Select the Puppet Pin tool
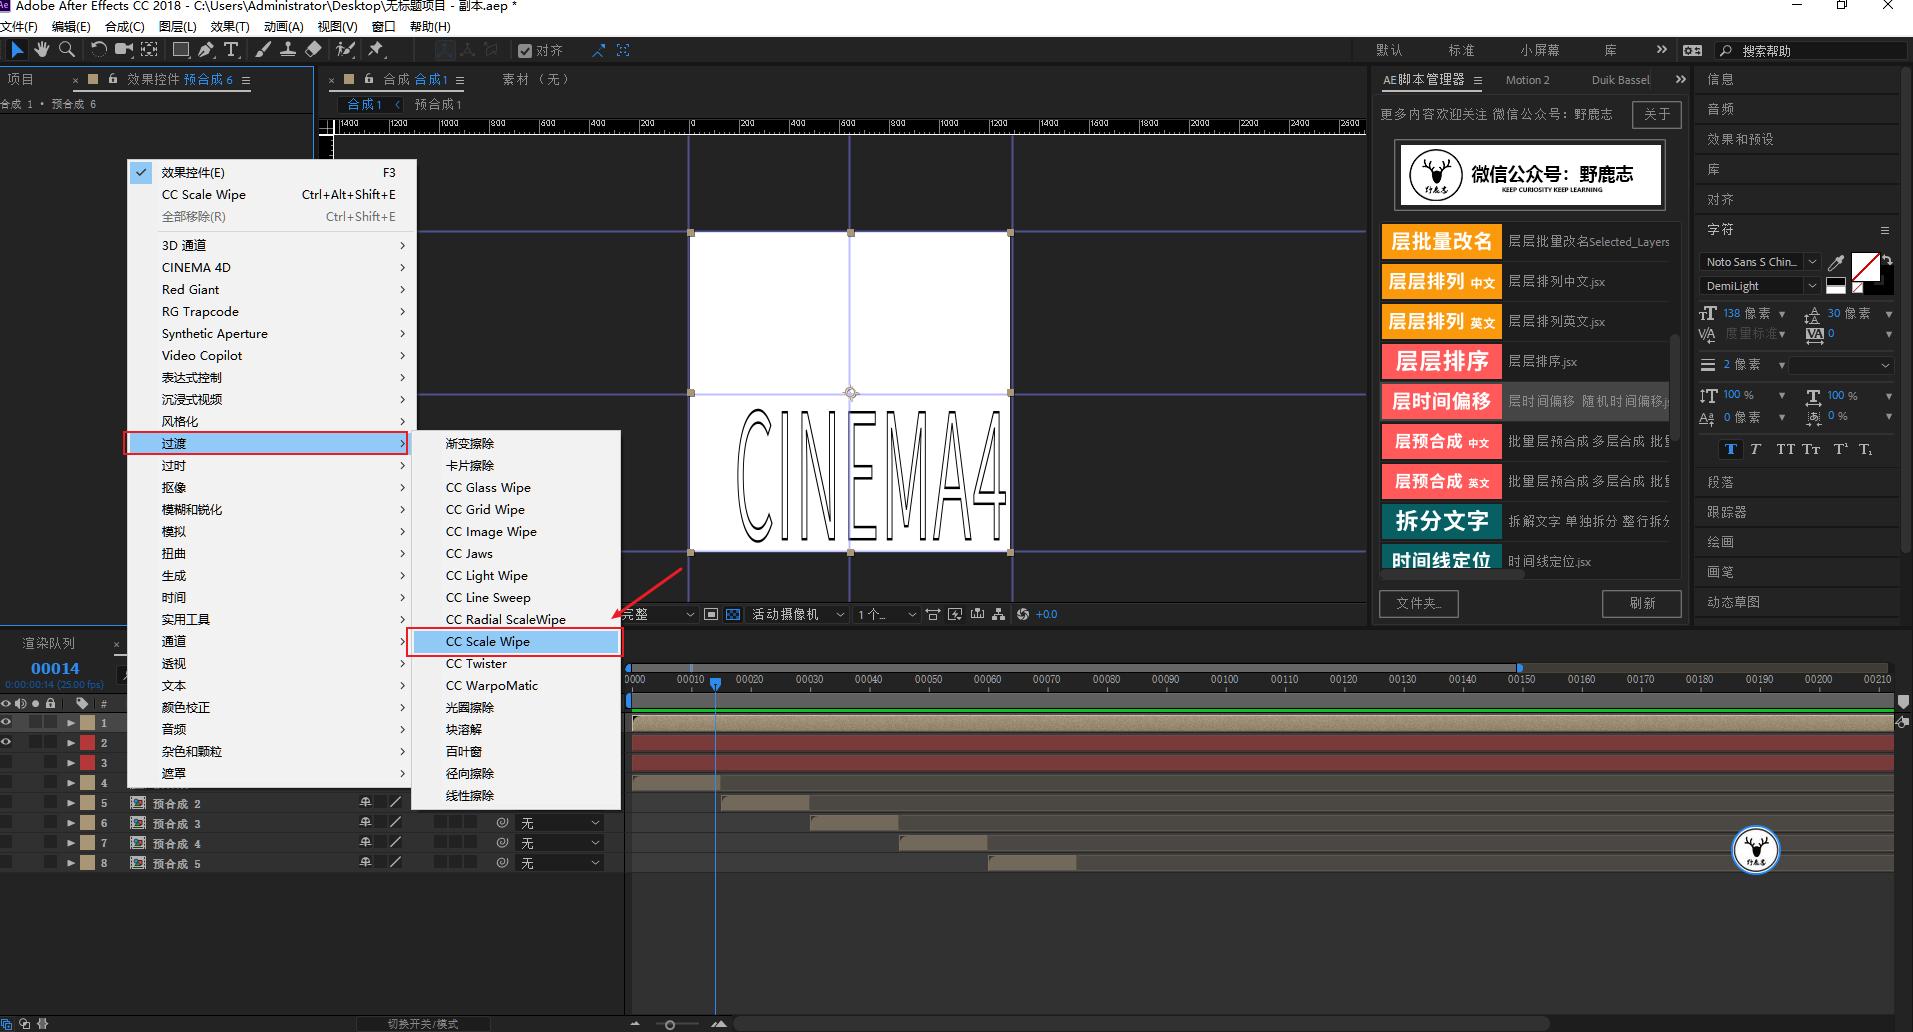Image resolution: width=1913 pixels, height=1032 pixels. click(376, 49)
